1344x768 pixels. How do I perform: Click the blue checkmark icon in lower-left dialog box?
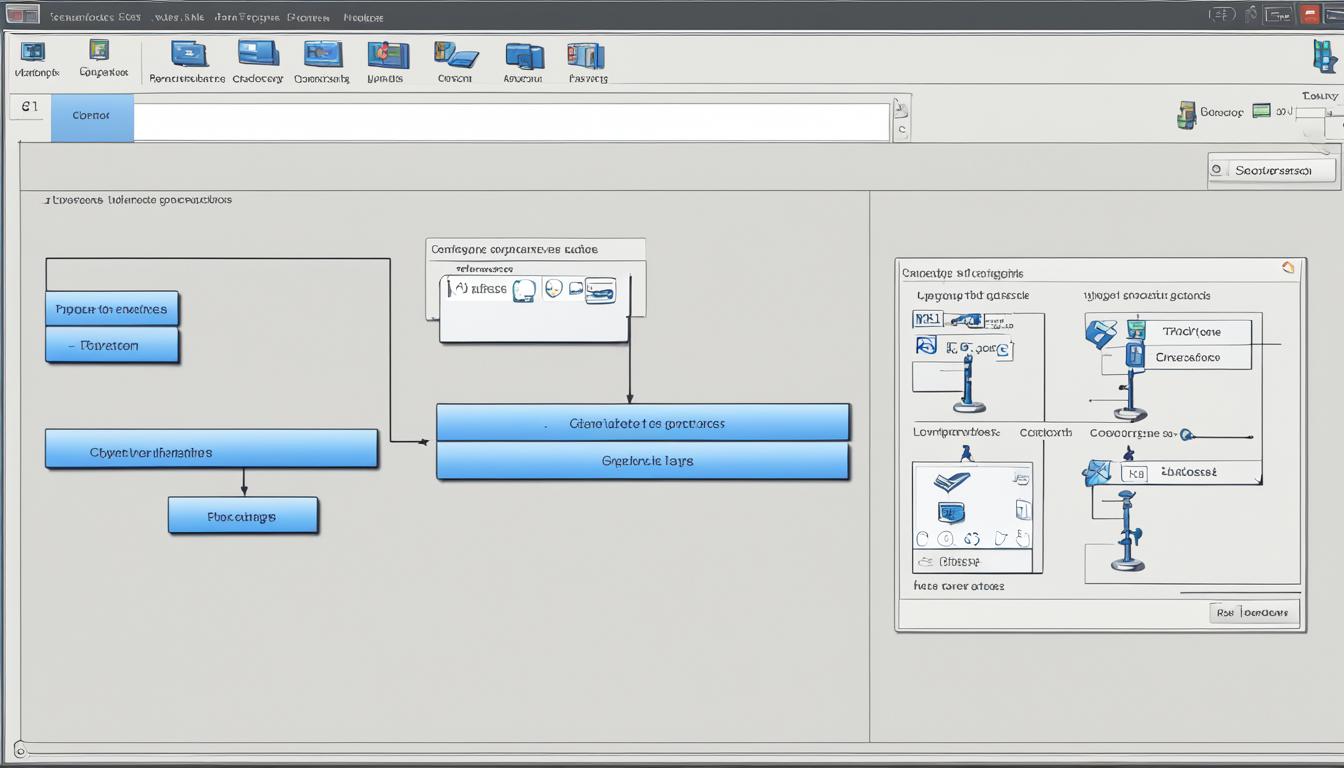[x=952, y=483]
